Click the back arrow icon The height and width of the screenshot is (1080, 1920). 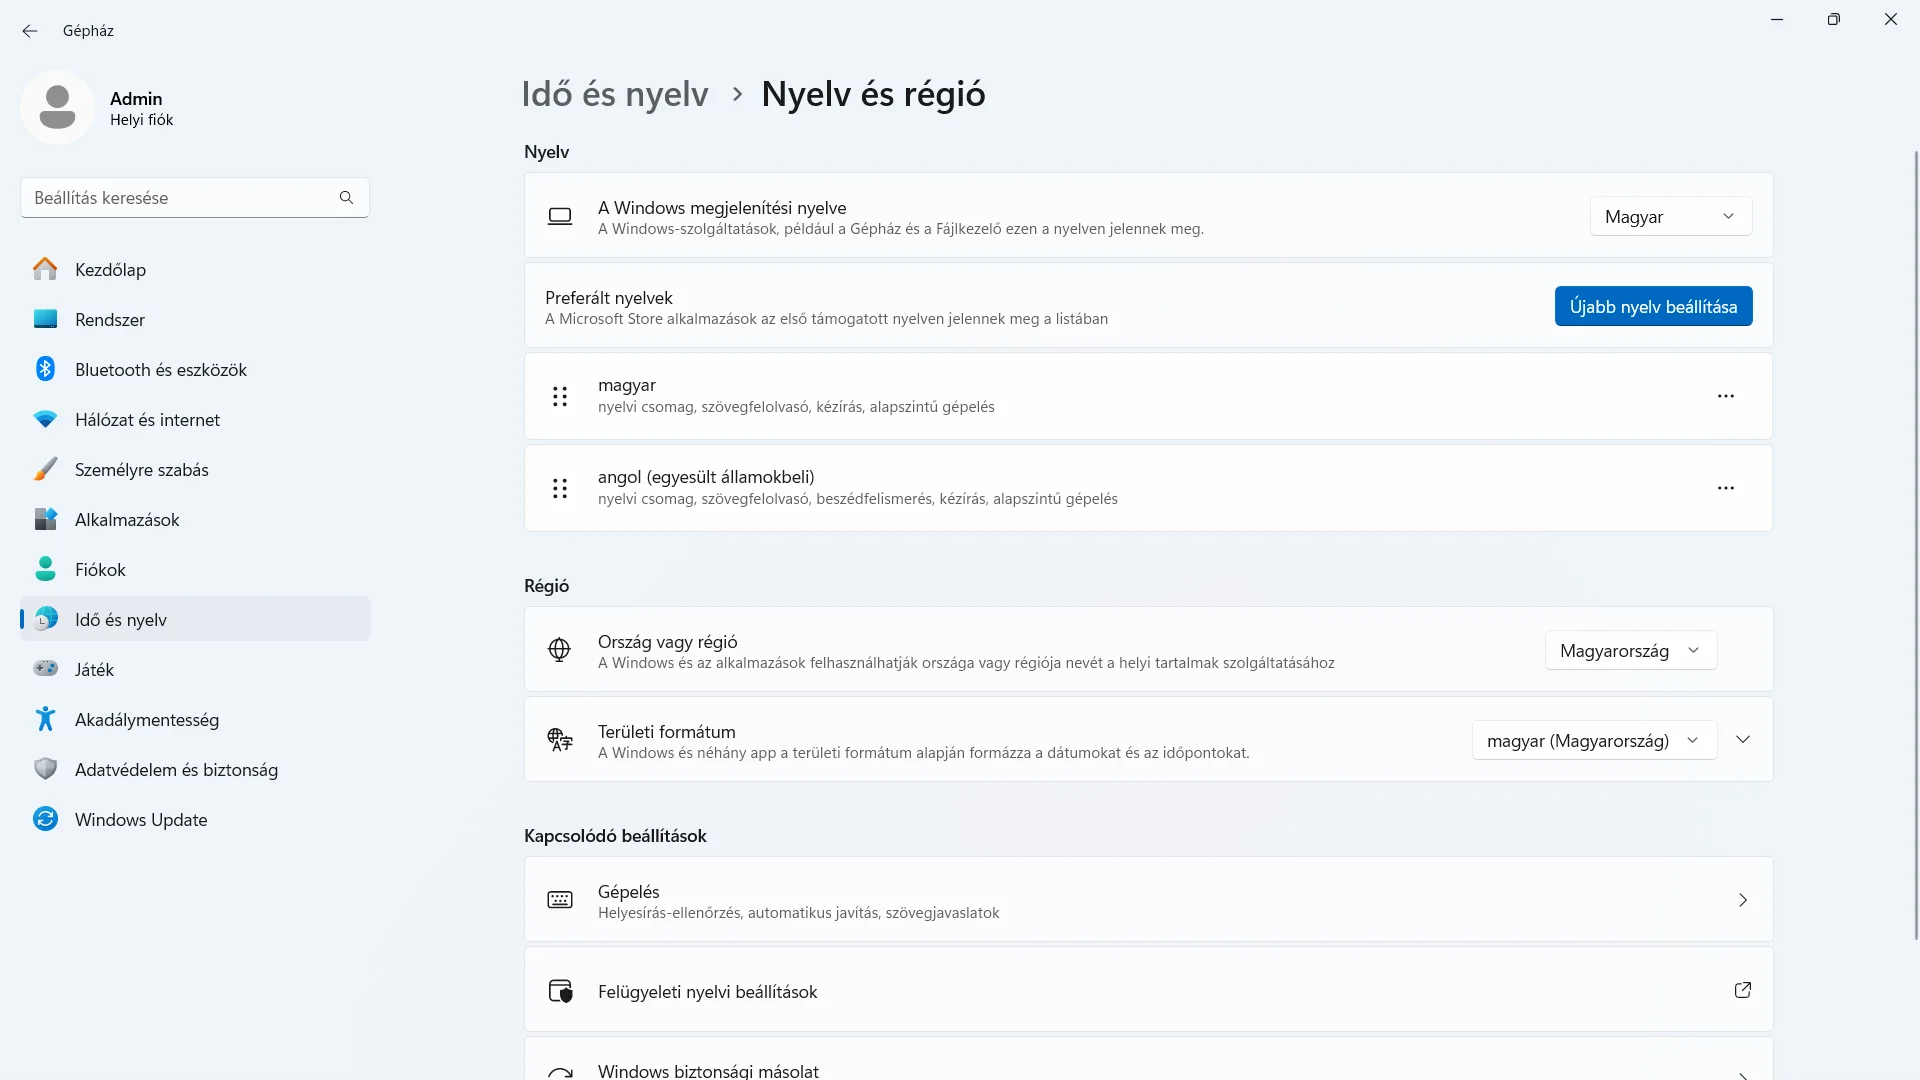point(30,31)
